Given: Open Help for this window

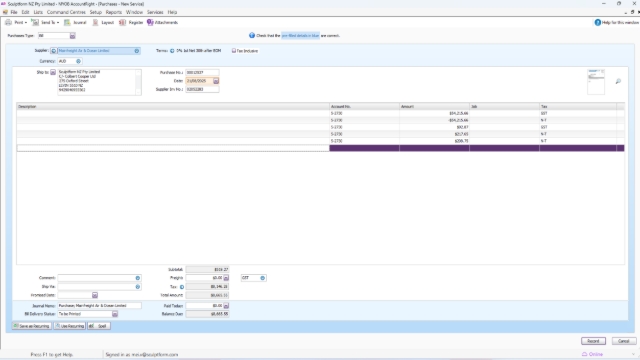Looking at the screenshot, I should coord(616,22).
